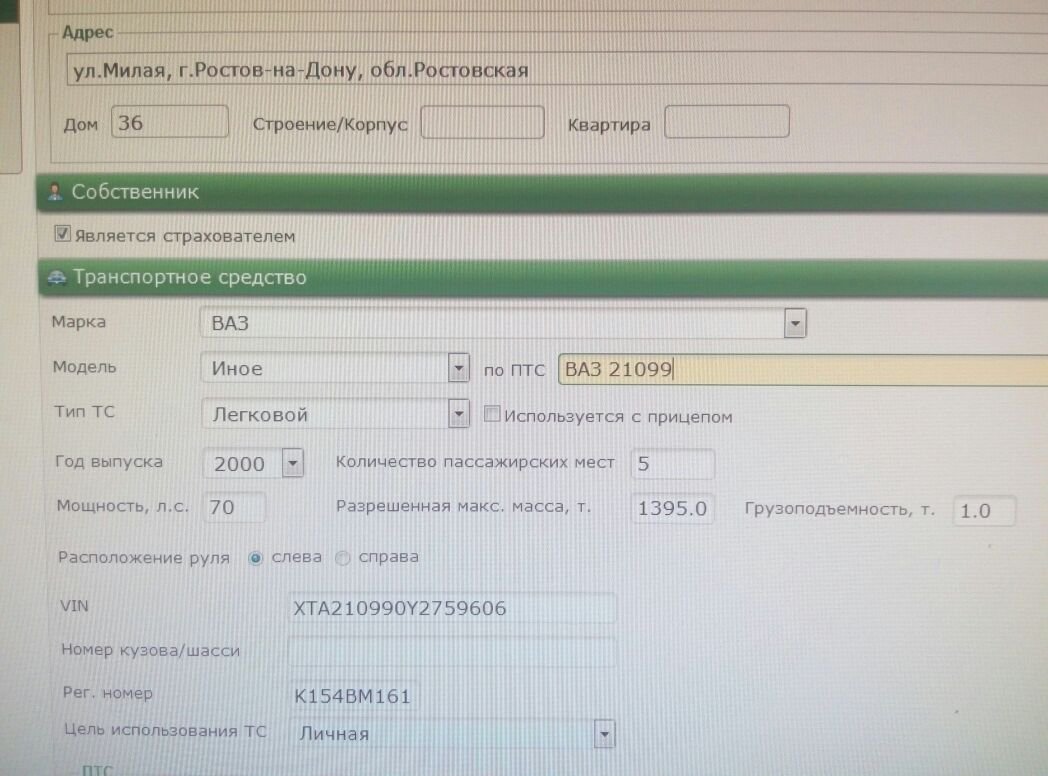This screenshot has width=1048, height=776.
Task: Click the empty Квартира field
Action: pyautogui.click(x=727, y=122)
